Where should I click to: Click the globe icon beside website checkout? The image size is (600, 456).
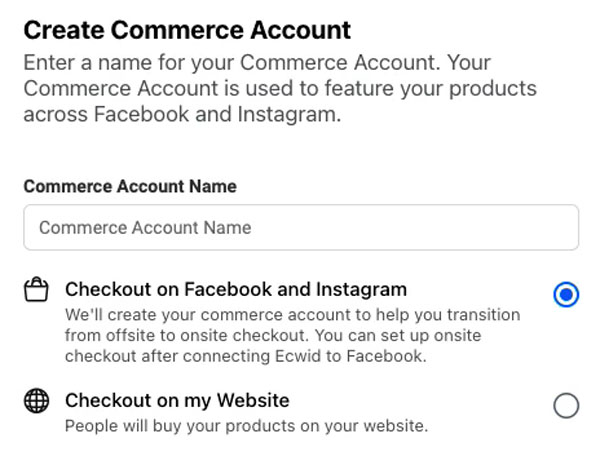(36, 401)
